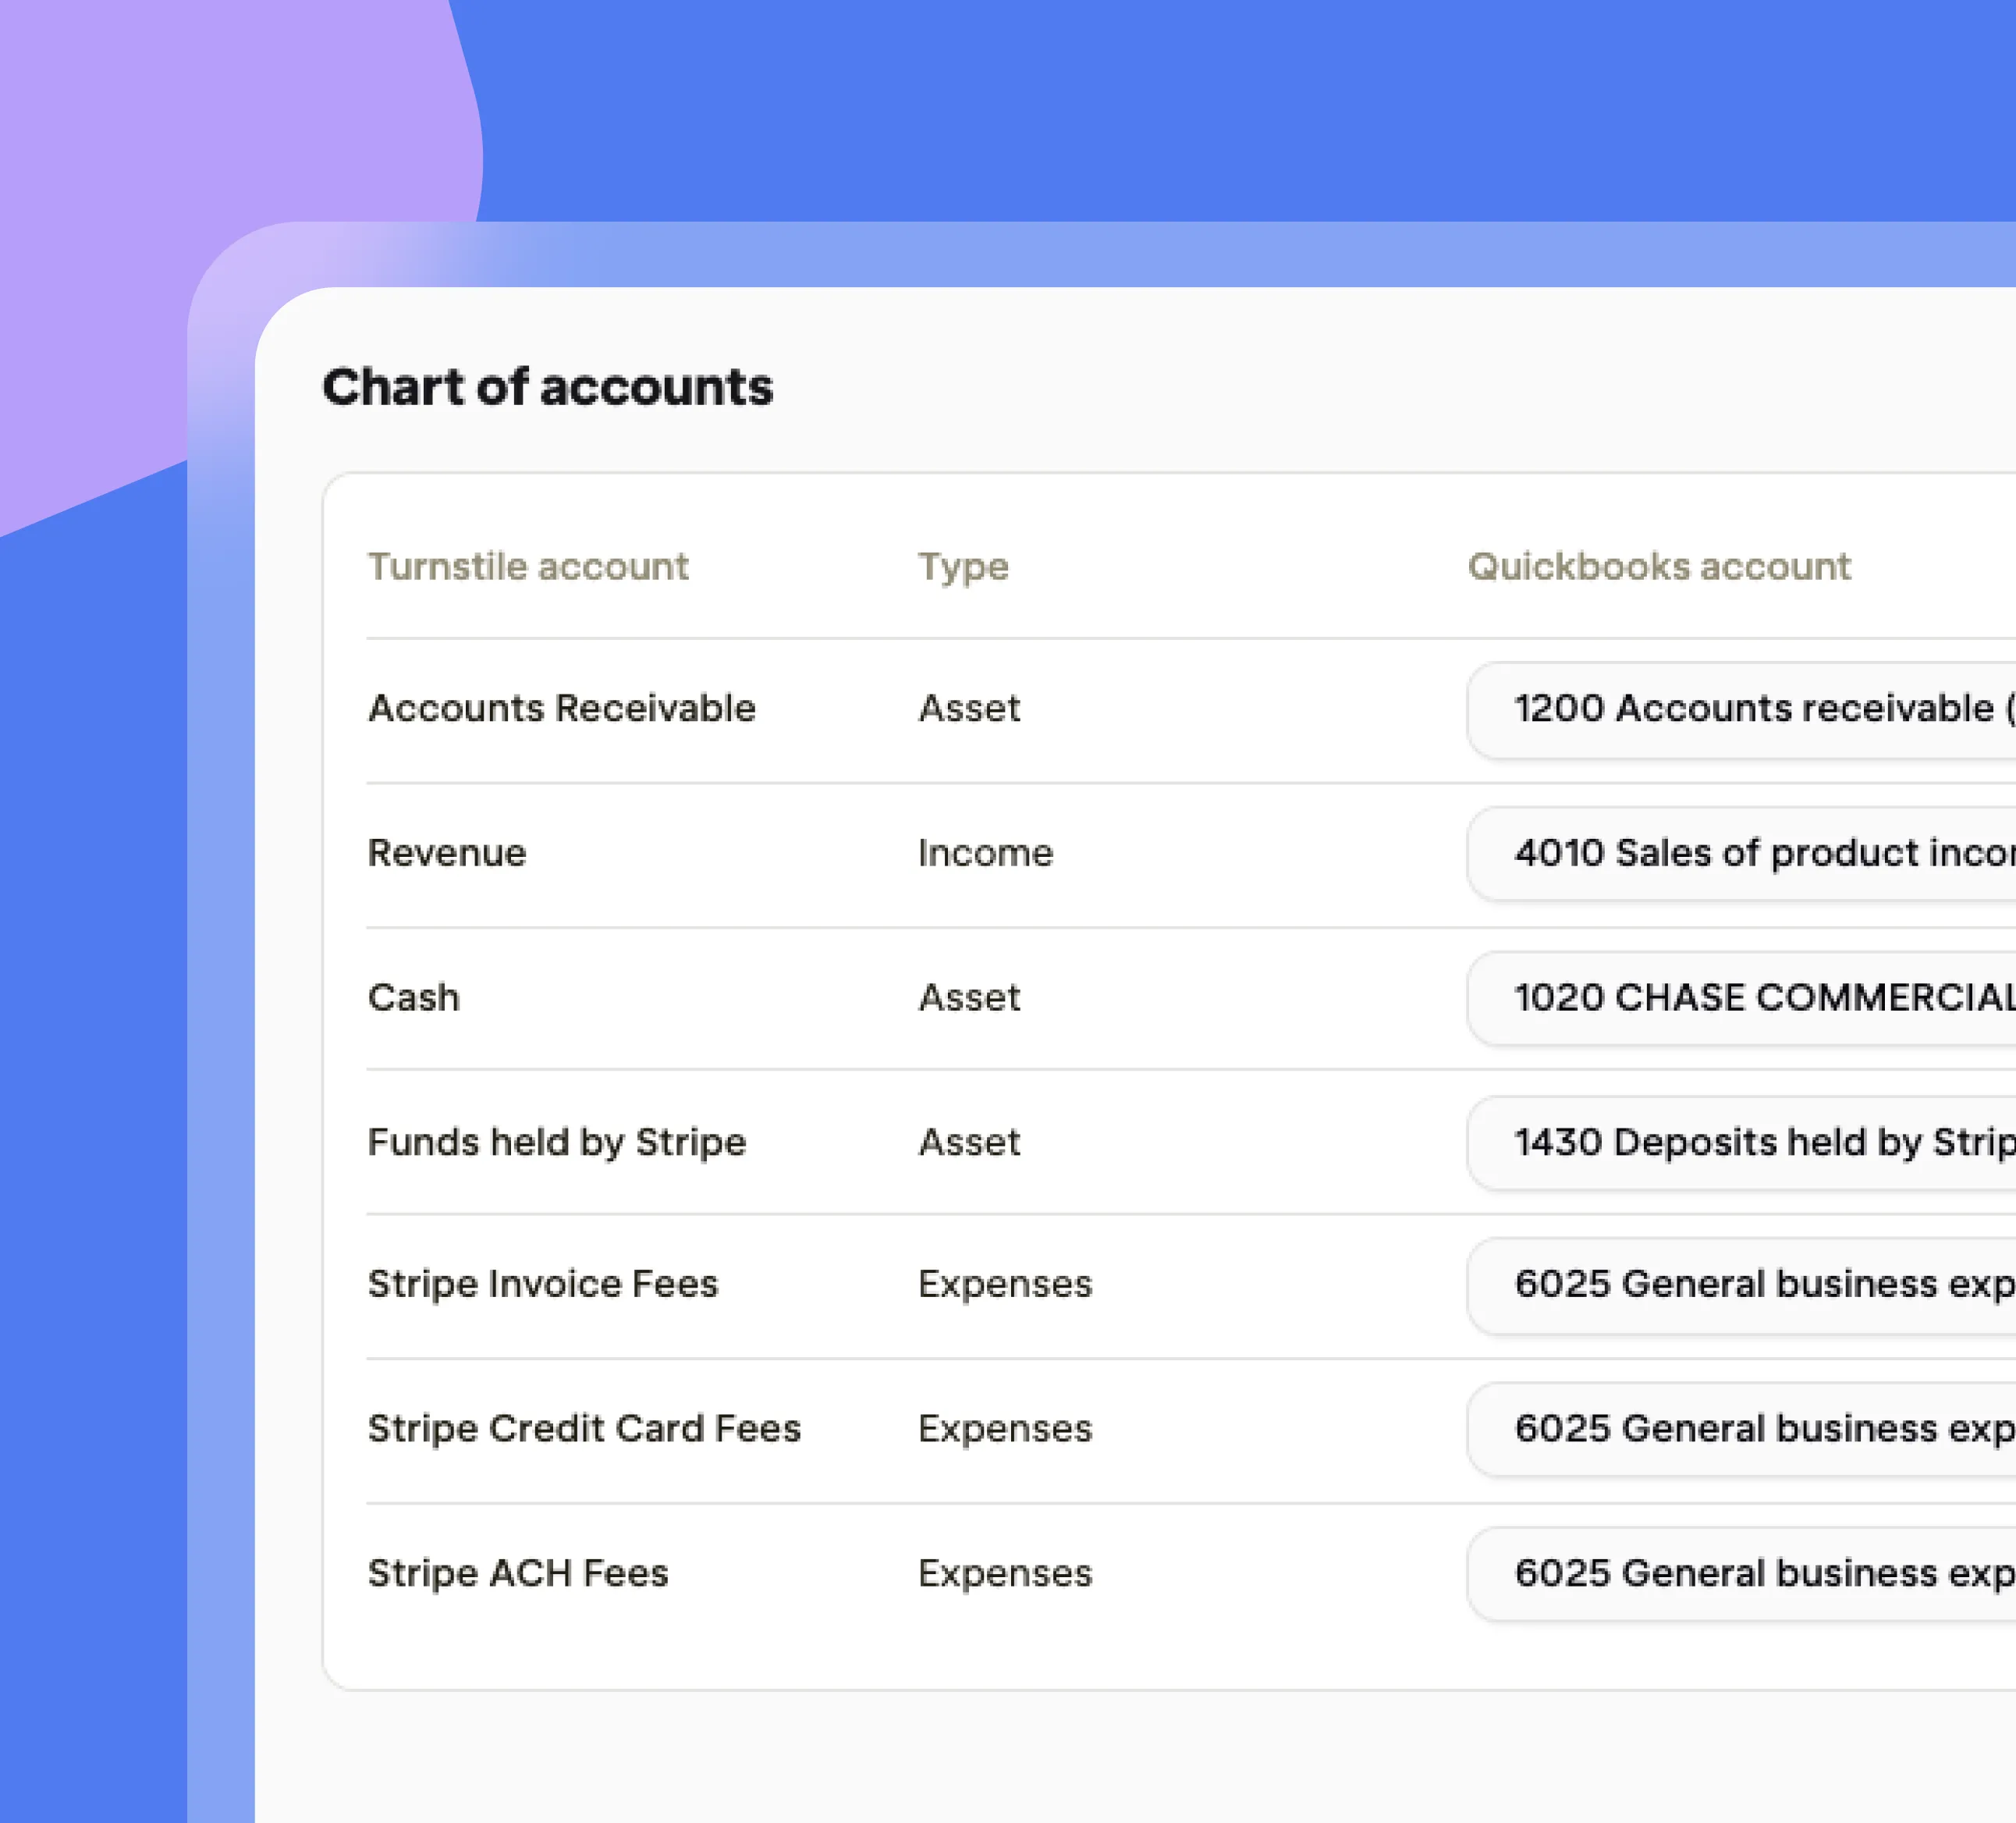Select the Funds held by Stripe row

[x=556, y=1142]
